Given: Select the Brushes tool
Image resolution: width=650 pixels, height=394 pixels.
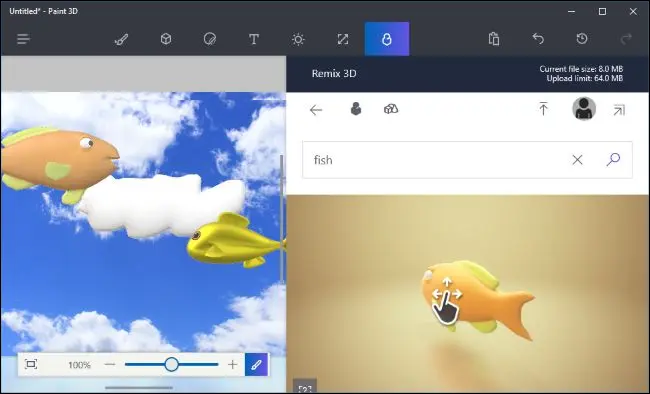Looking at the screenshot, I should click(x=121, y=39).
